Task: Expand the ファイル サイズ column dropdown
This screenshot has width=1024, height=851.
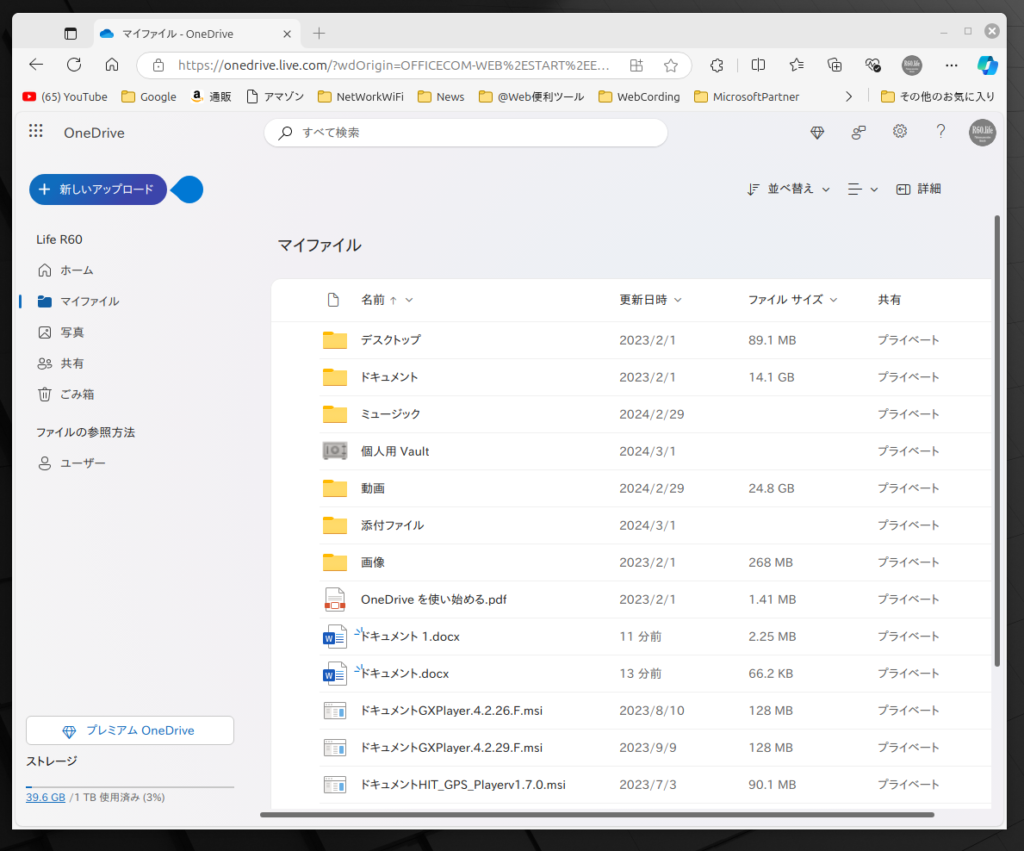Action: pos(792,300)
